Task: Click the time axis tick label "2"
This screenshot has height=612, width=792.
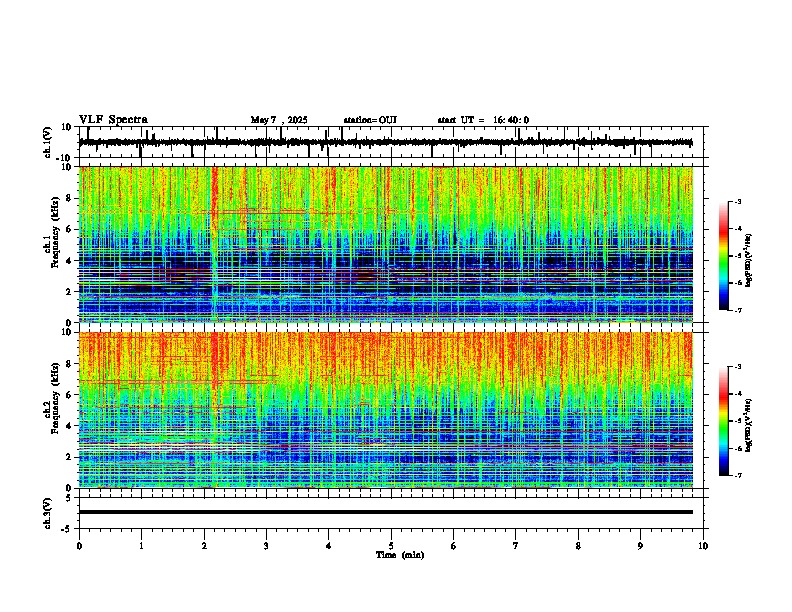Action: pos(204,546)
